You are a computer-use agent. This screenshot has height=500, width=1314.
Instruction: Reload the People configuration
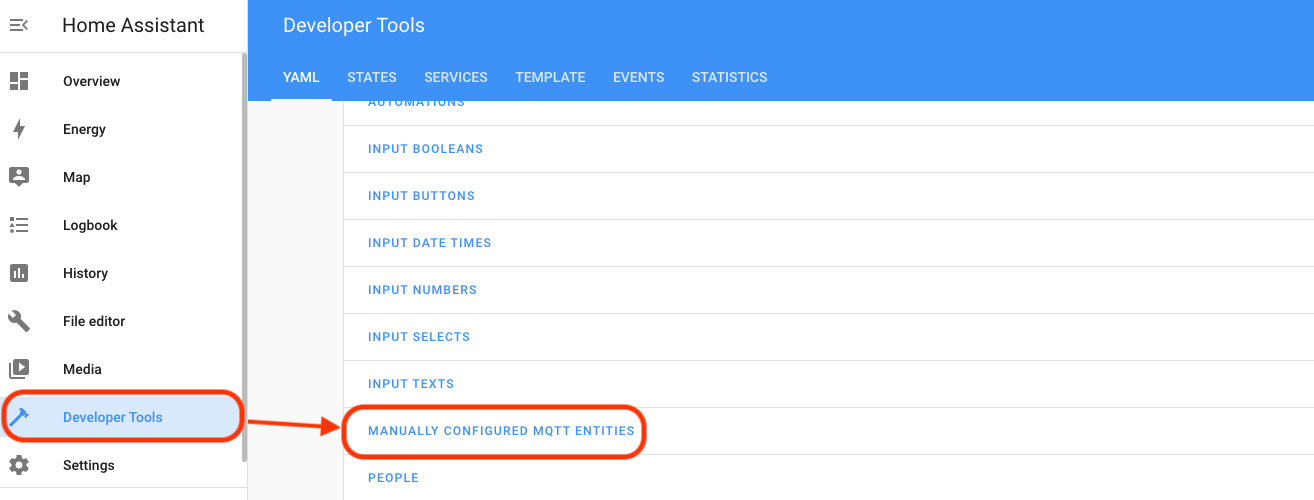393,478
